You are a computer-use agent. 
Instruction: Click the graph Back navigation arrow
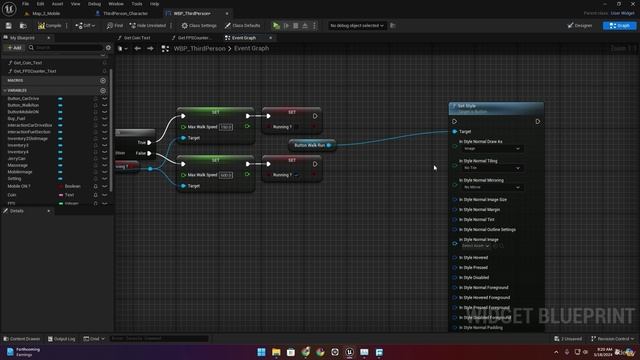coord(138,49)
